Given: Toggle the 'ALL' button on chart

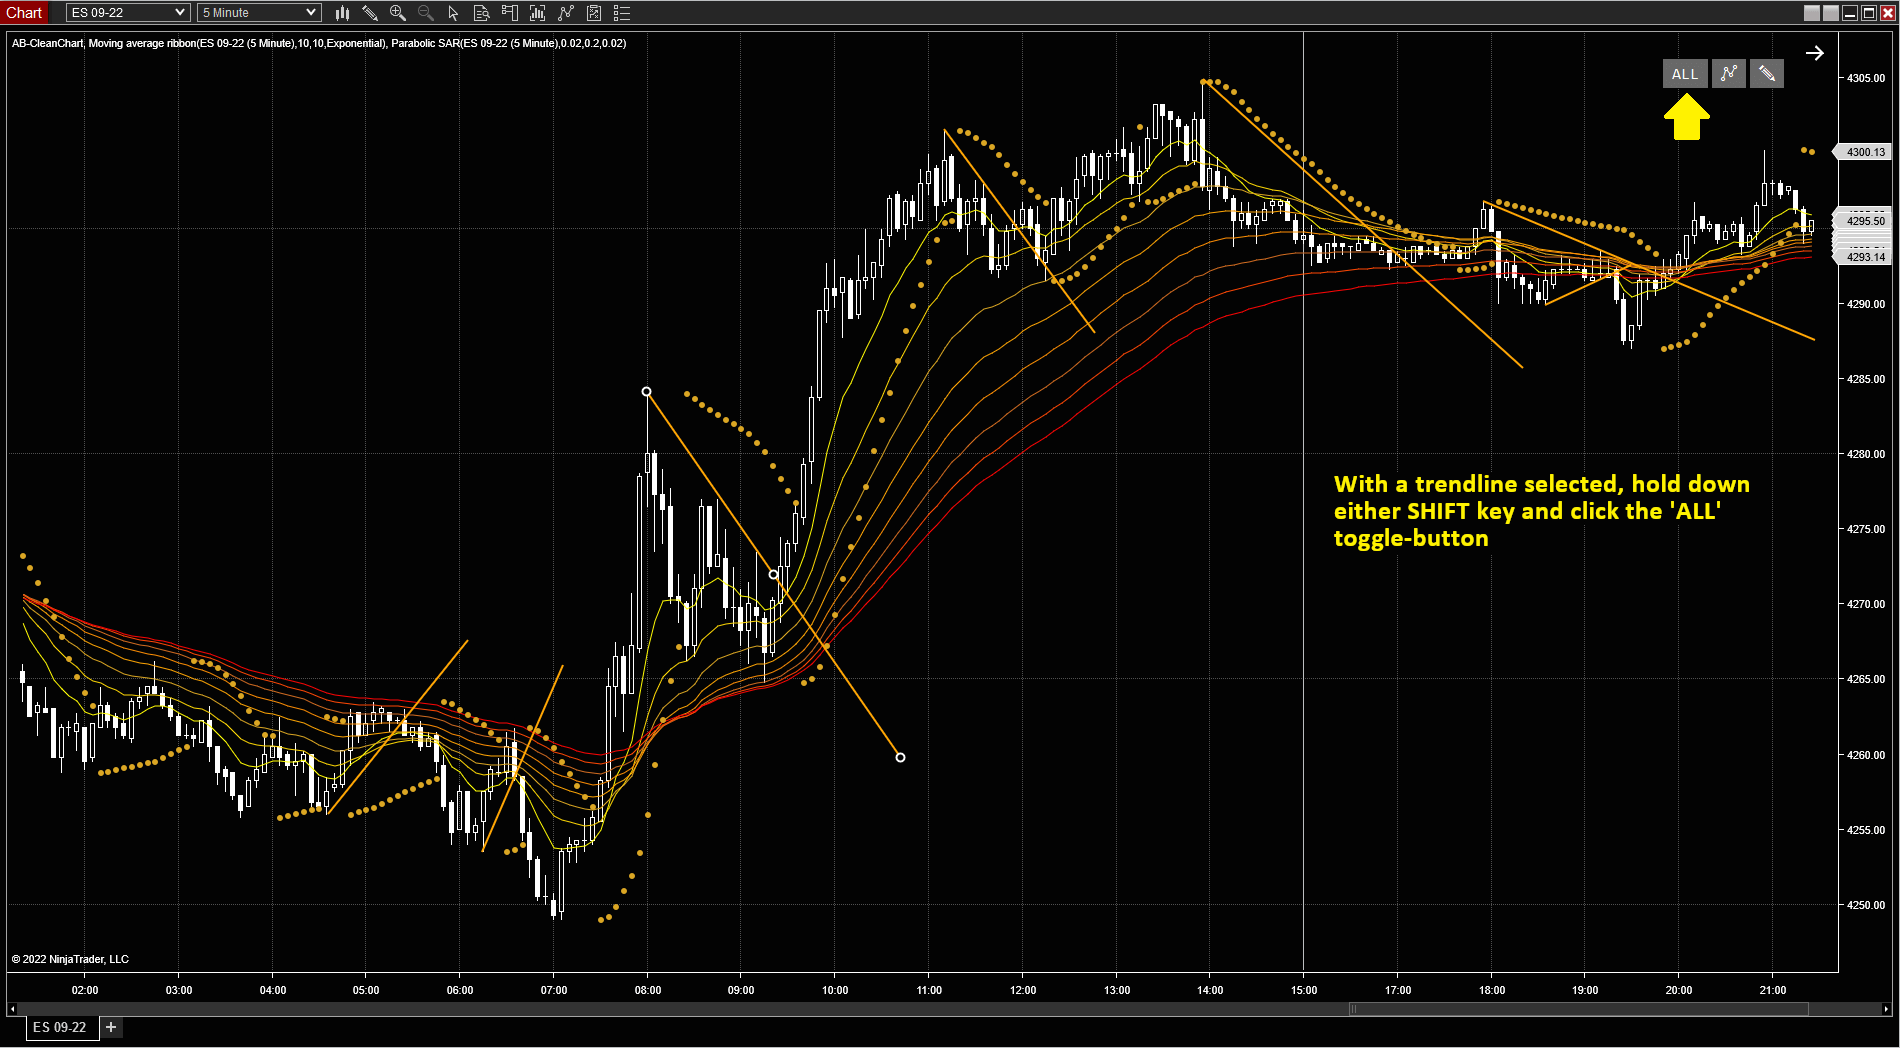Looking at the screenshot, I should [x=1685, y=74].
